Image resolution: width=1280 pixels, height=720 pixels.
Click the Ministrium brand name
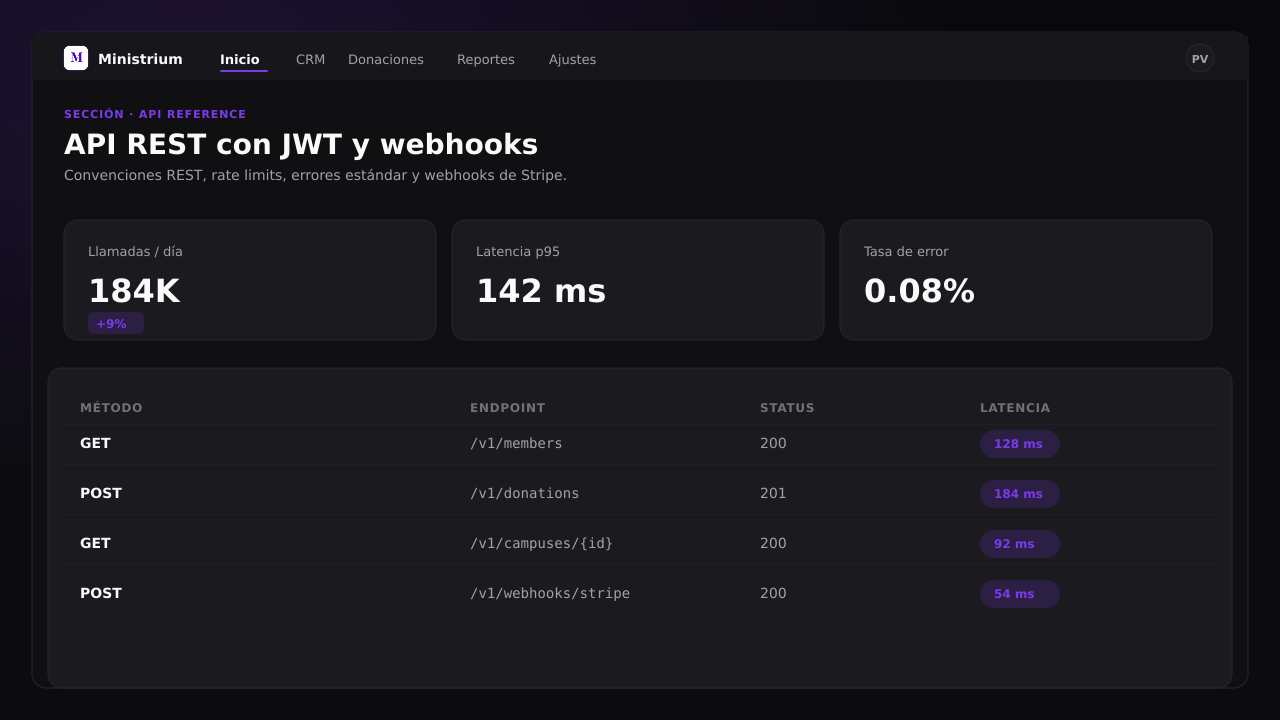click(x=140, y=59)
